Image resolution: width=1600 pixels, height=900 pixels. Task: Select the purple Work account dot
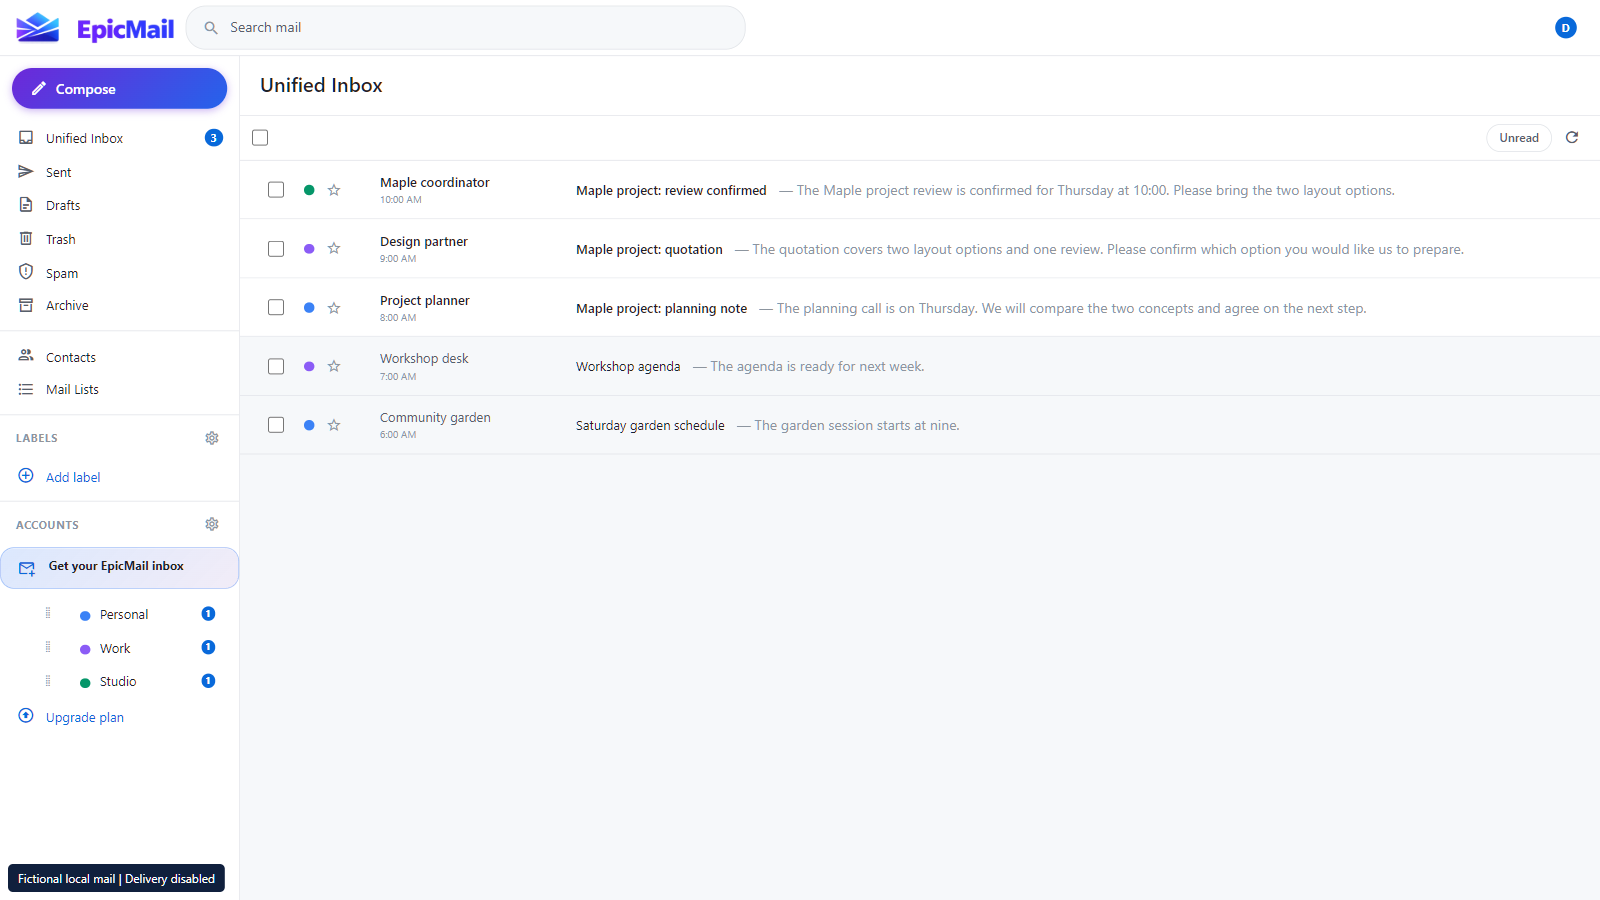(85, 649)
